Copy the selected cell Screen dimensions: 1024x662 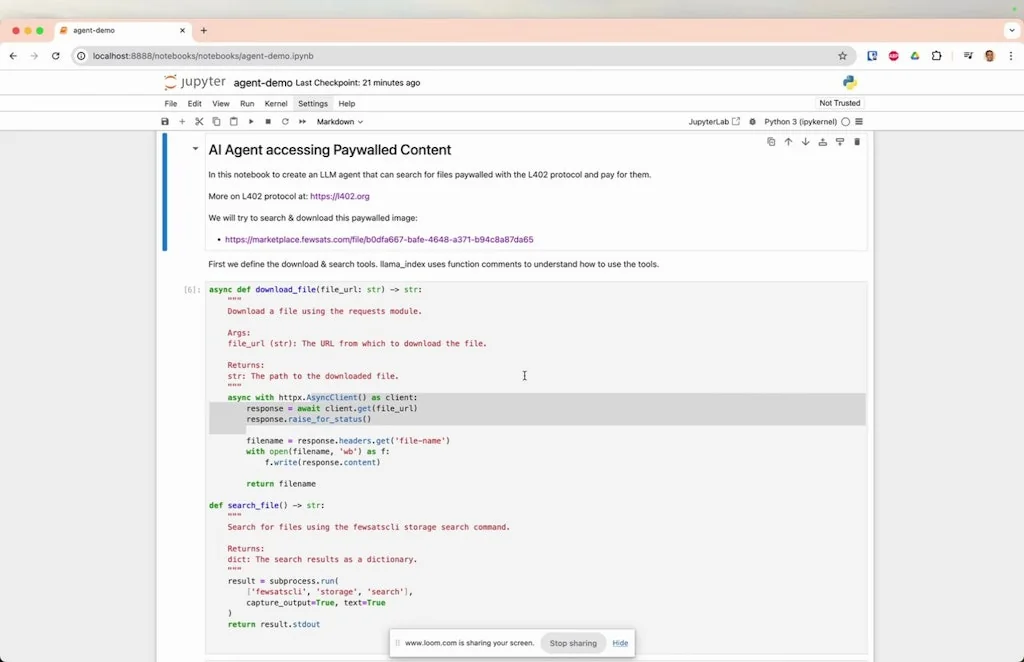pyautogui.click(x=216, y=121)
